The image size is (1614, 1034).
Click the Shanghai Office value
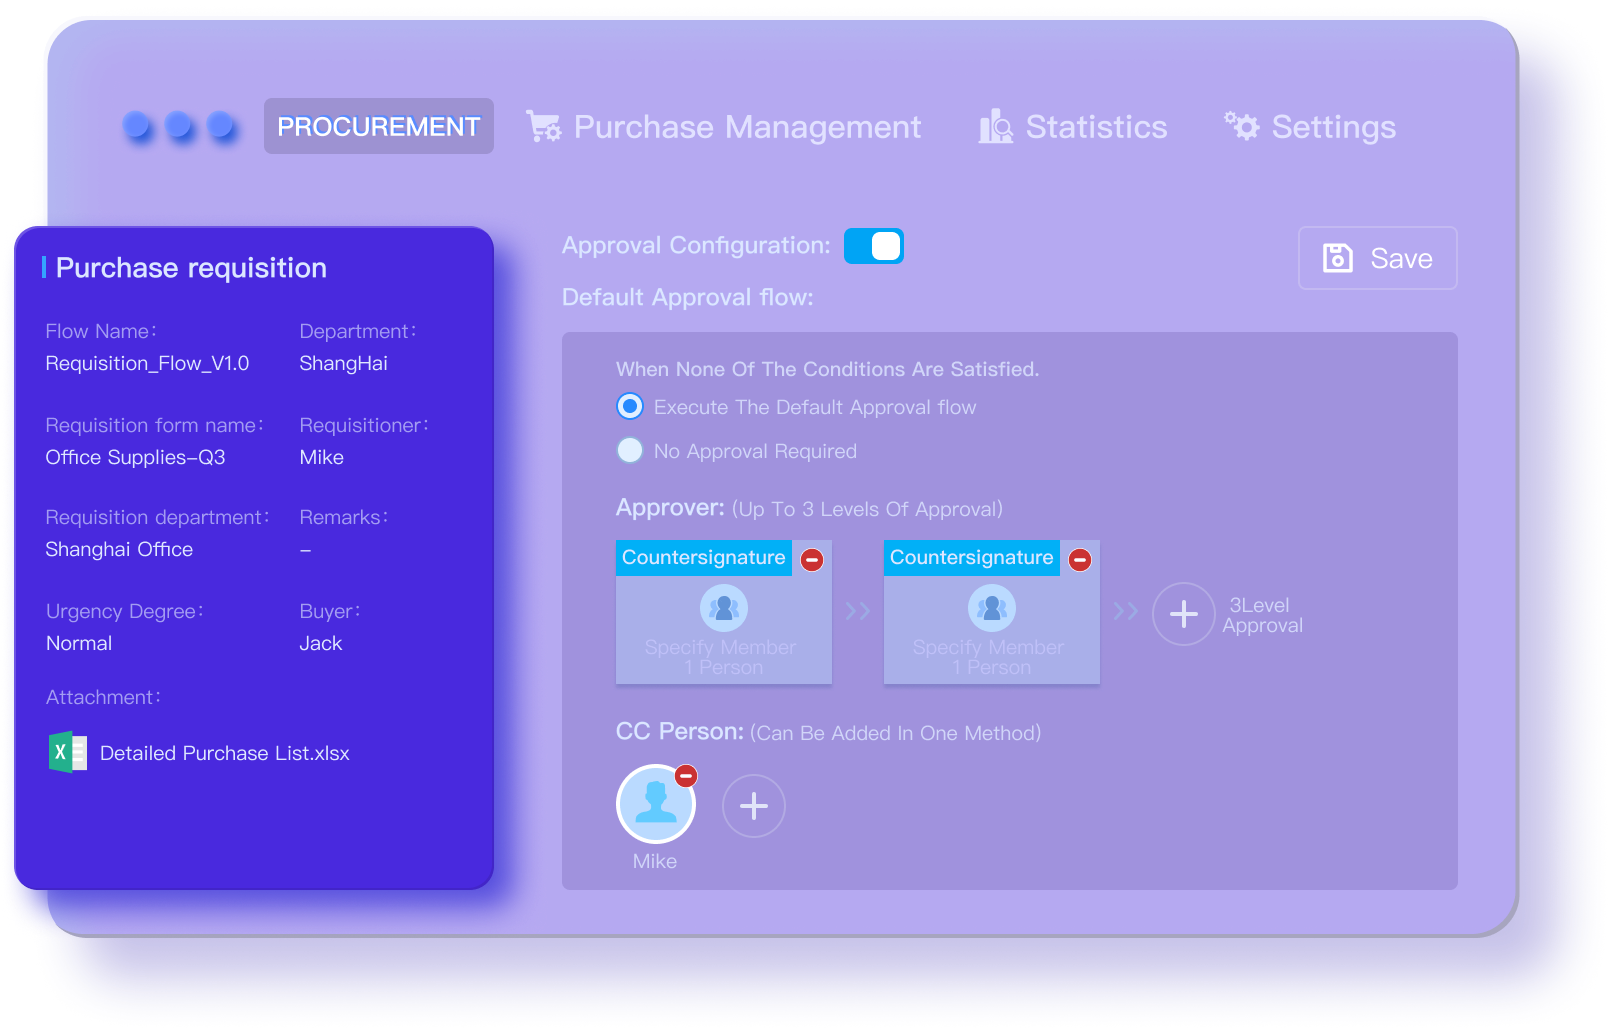point(119,549)
